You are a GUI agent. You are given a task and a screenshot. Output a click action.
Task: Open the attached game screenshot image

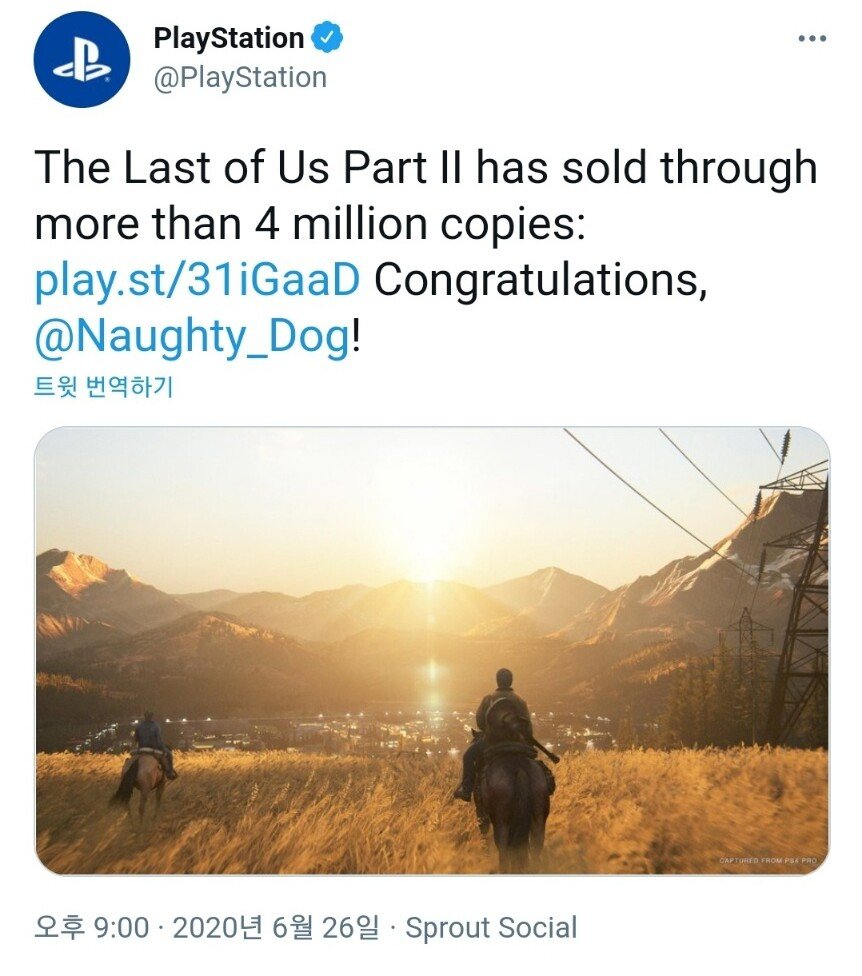coord(431,651)
